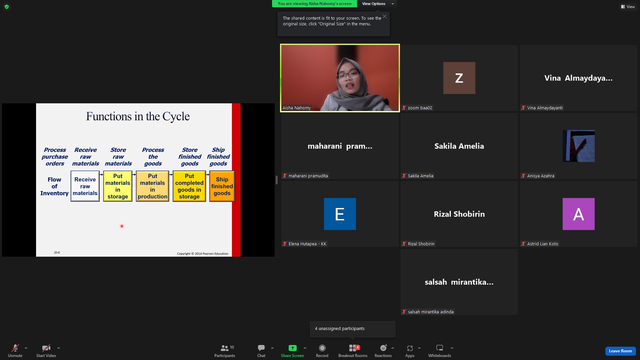Open the Participants panel
Image resolution: width=640 pixels, height=360 pixels.
click(225, 350)
